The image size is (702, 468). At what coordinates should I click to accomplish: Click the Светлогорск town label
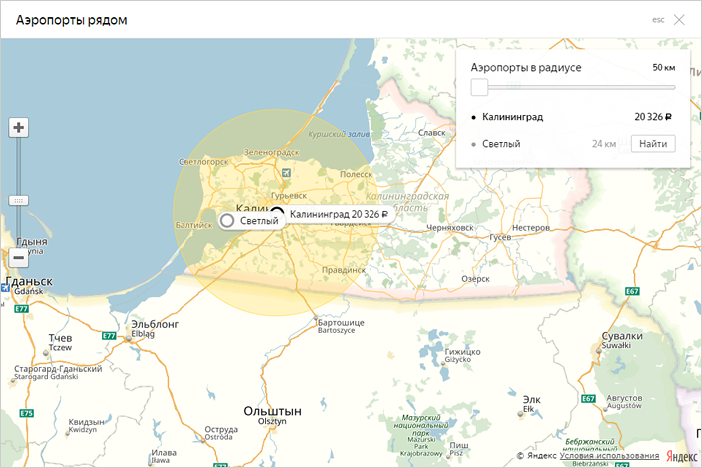[203, 162]
